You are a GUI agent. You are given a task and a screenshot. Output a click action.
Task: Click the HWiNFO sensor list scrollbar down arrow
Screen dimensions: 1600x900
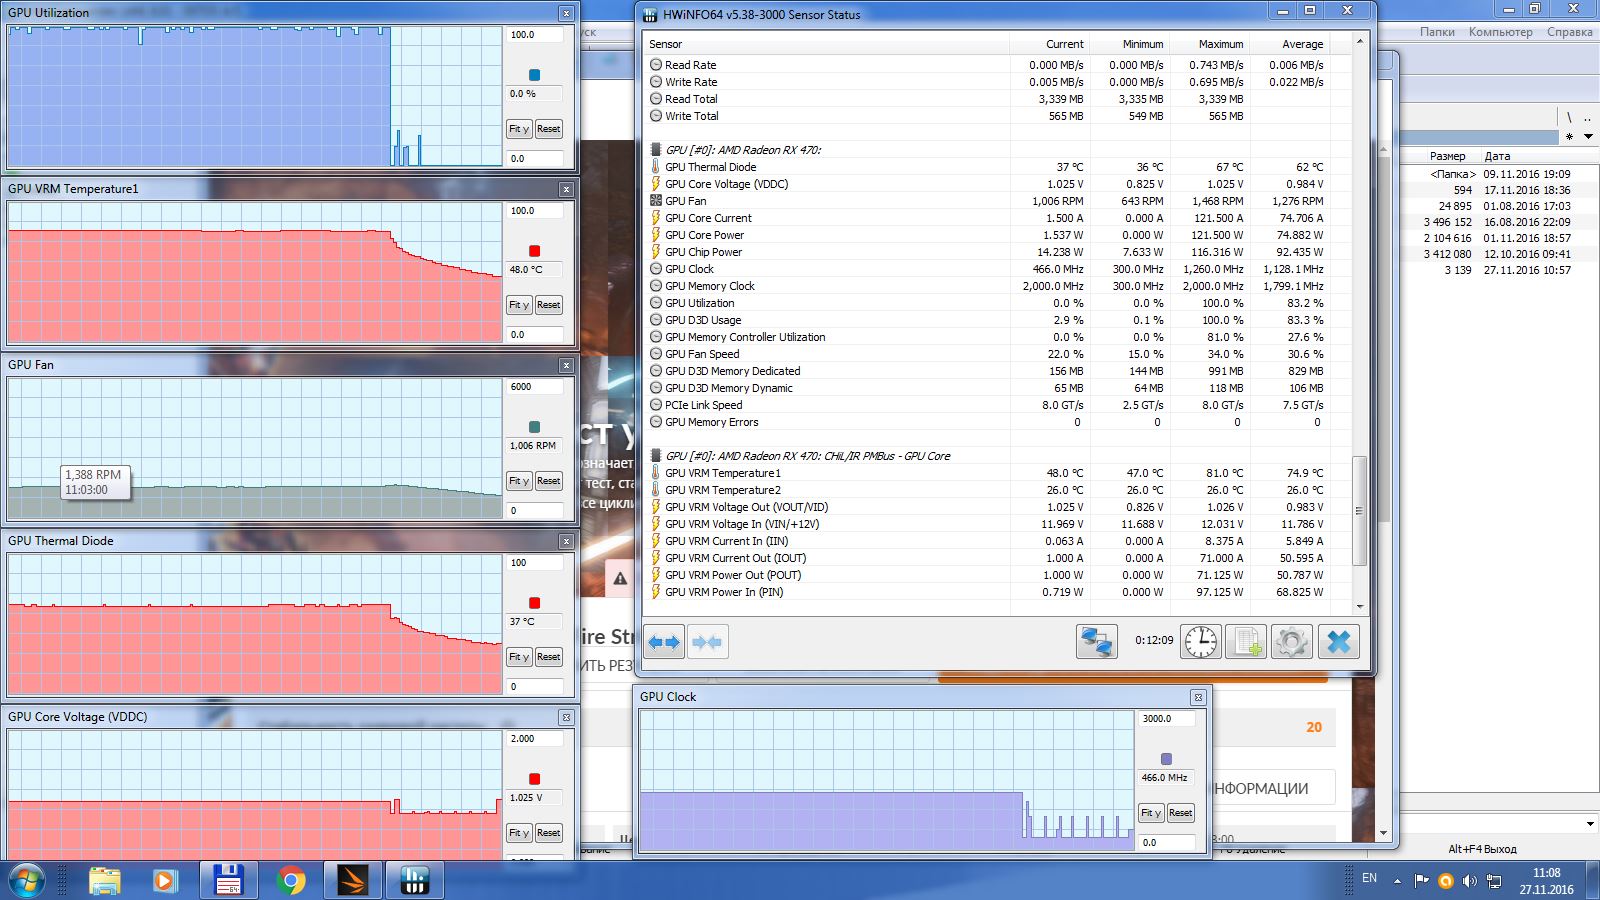[x=1359, y=607]
